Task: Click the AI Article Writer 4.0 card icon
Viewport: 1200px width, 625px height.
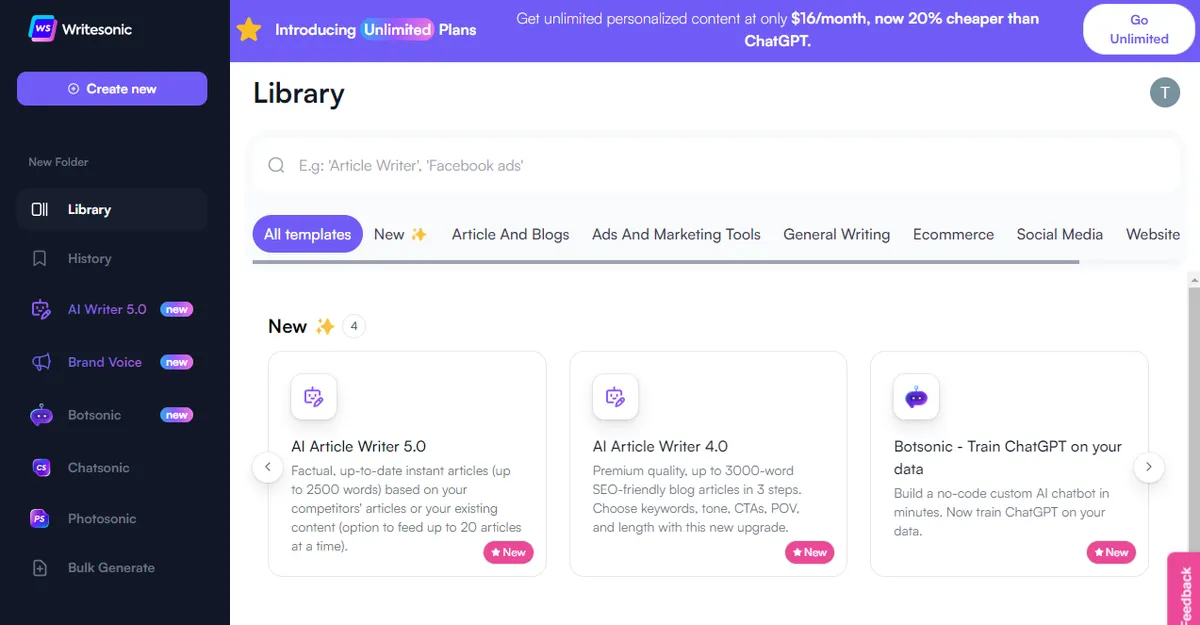Action: 615,397
